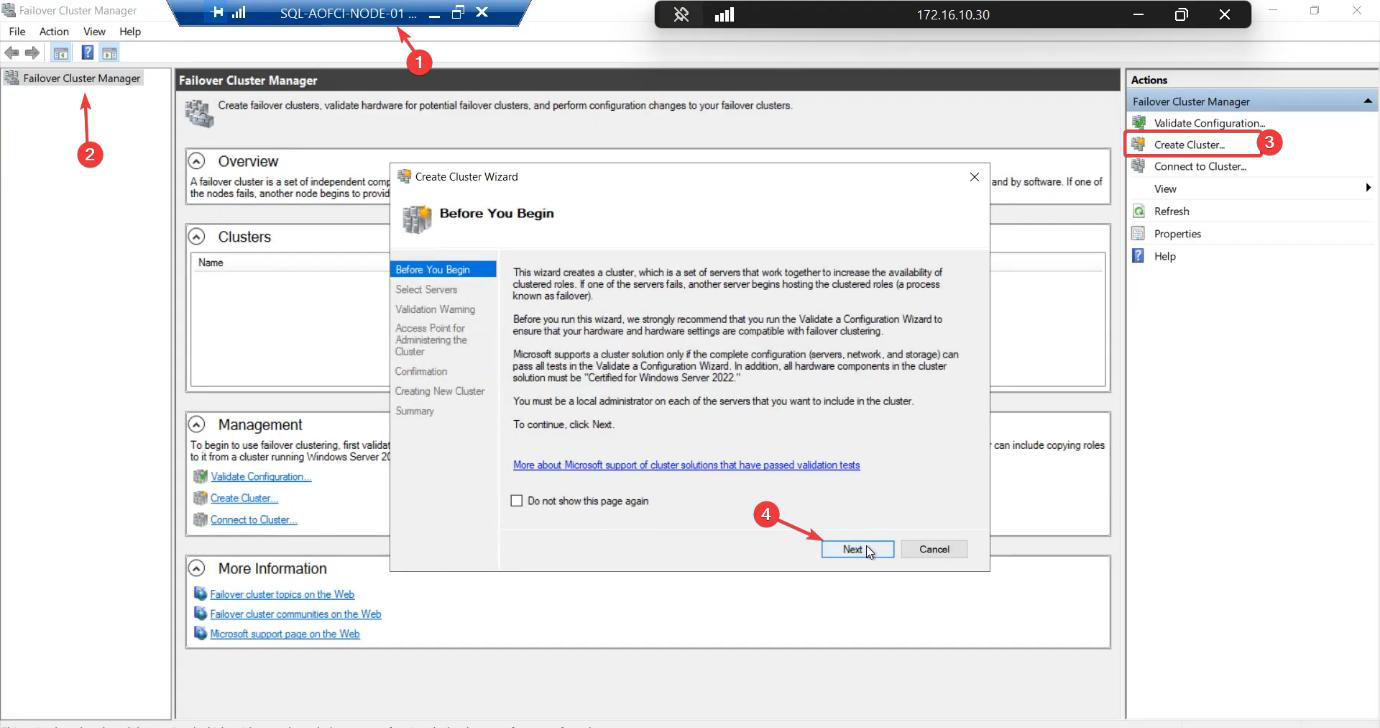Select Failover Cluster Manager tree node
Image resolution: width=1380 pixels, height=728 pixels.
coord(82,78)
